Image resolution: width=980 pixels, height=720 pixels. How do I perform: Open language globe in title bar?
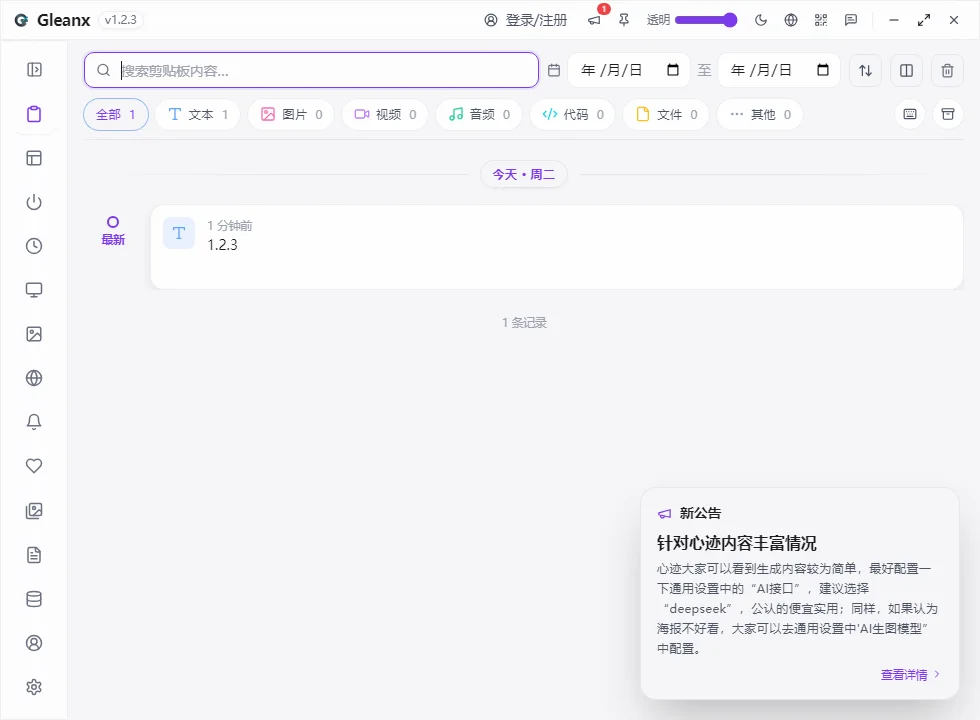point(791,20)
